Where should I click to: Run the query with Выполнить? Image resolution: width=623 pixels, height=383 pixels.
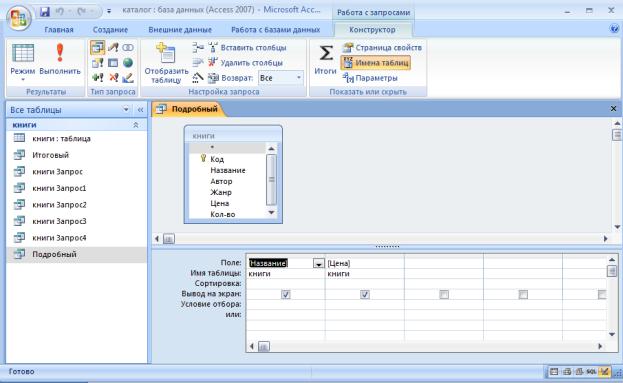[x=60, y=60]
